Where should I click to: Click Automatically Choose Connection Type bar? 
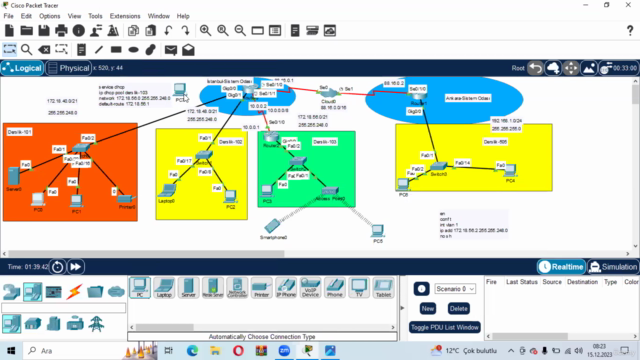point(262,337)
